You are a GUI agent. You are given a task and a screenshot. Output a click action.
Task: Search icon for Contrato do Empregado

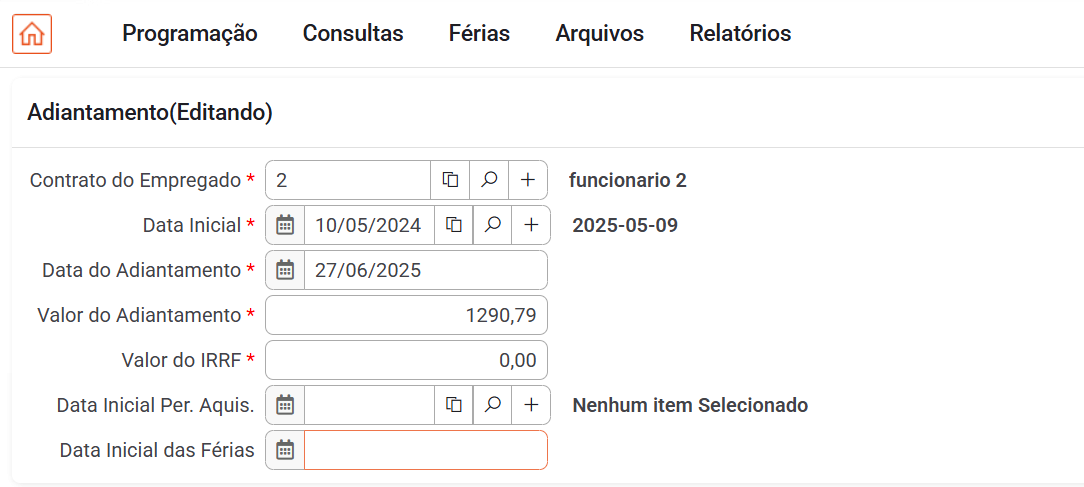pos(489,180)
